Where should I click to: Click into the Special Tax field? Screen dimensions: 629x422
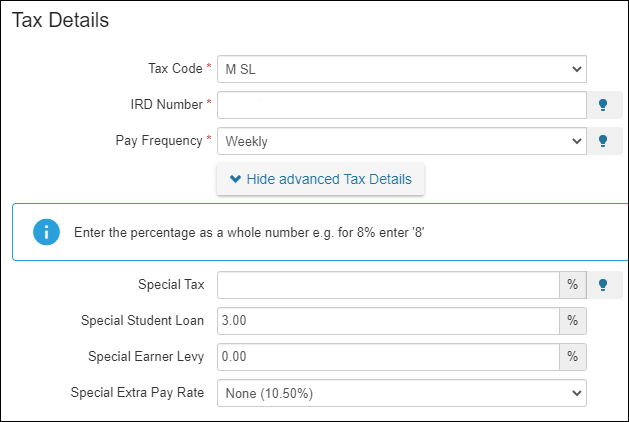(387, 285)
